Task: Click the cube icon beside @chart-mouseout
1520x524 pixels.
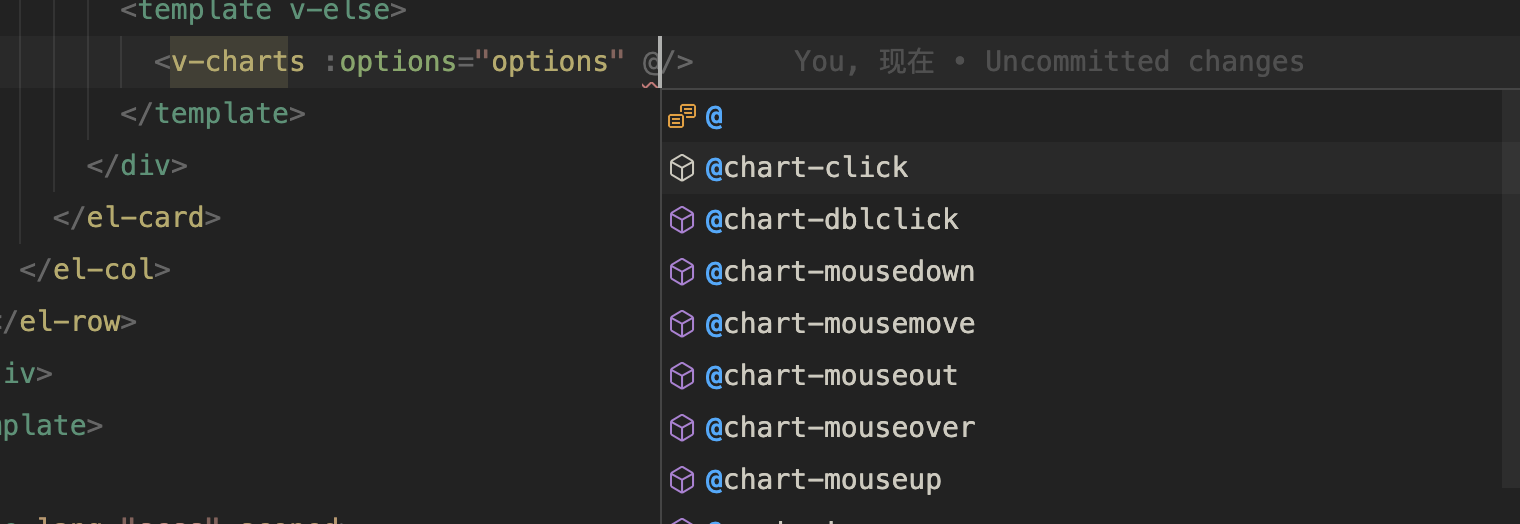Action: pos(681,376)
